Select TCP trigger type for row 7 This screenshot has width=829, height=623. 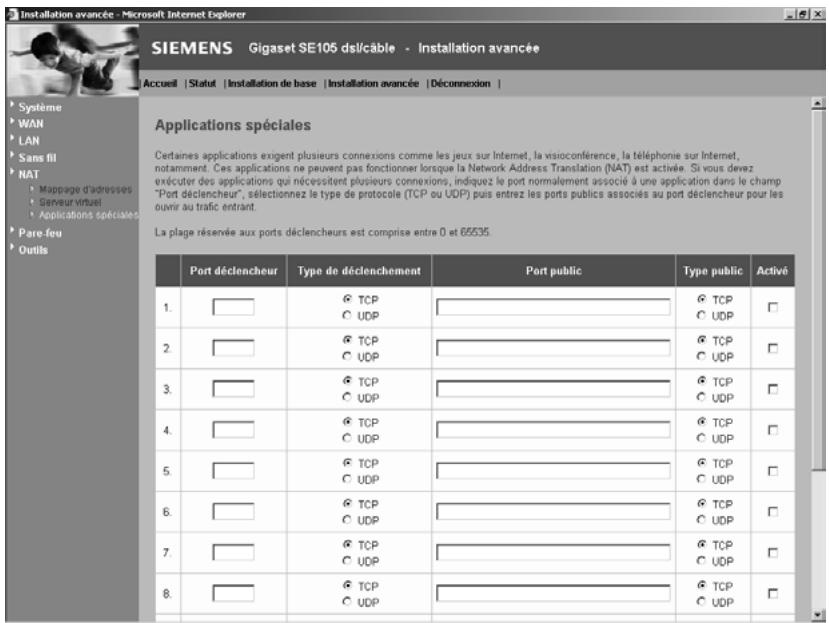[347, 544]
